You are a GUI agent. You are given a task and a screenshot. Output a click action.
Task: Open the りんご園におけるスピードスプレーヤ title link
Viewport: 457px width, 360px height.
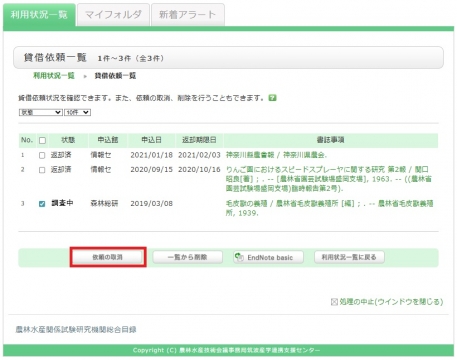328,179
